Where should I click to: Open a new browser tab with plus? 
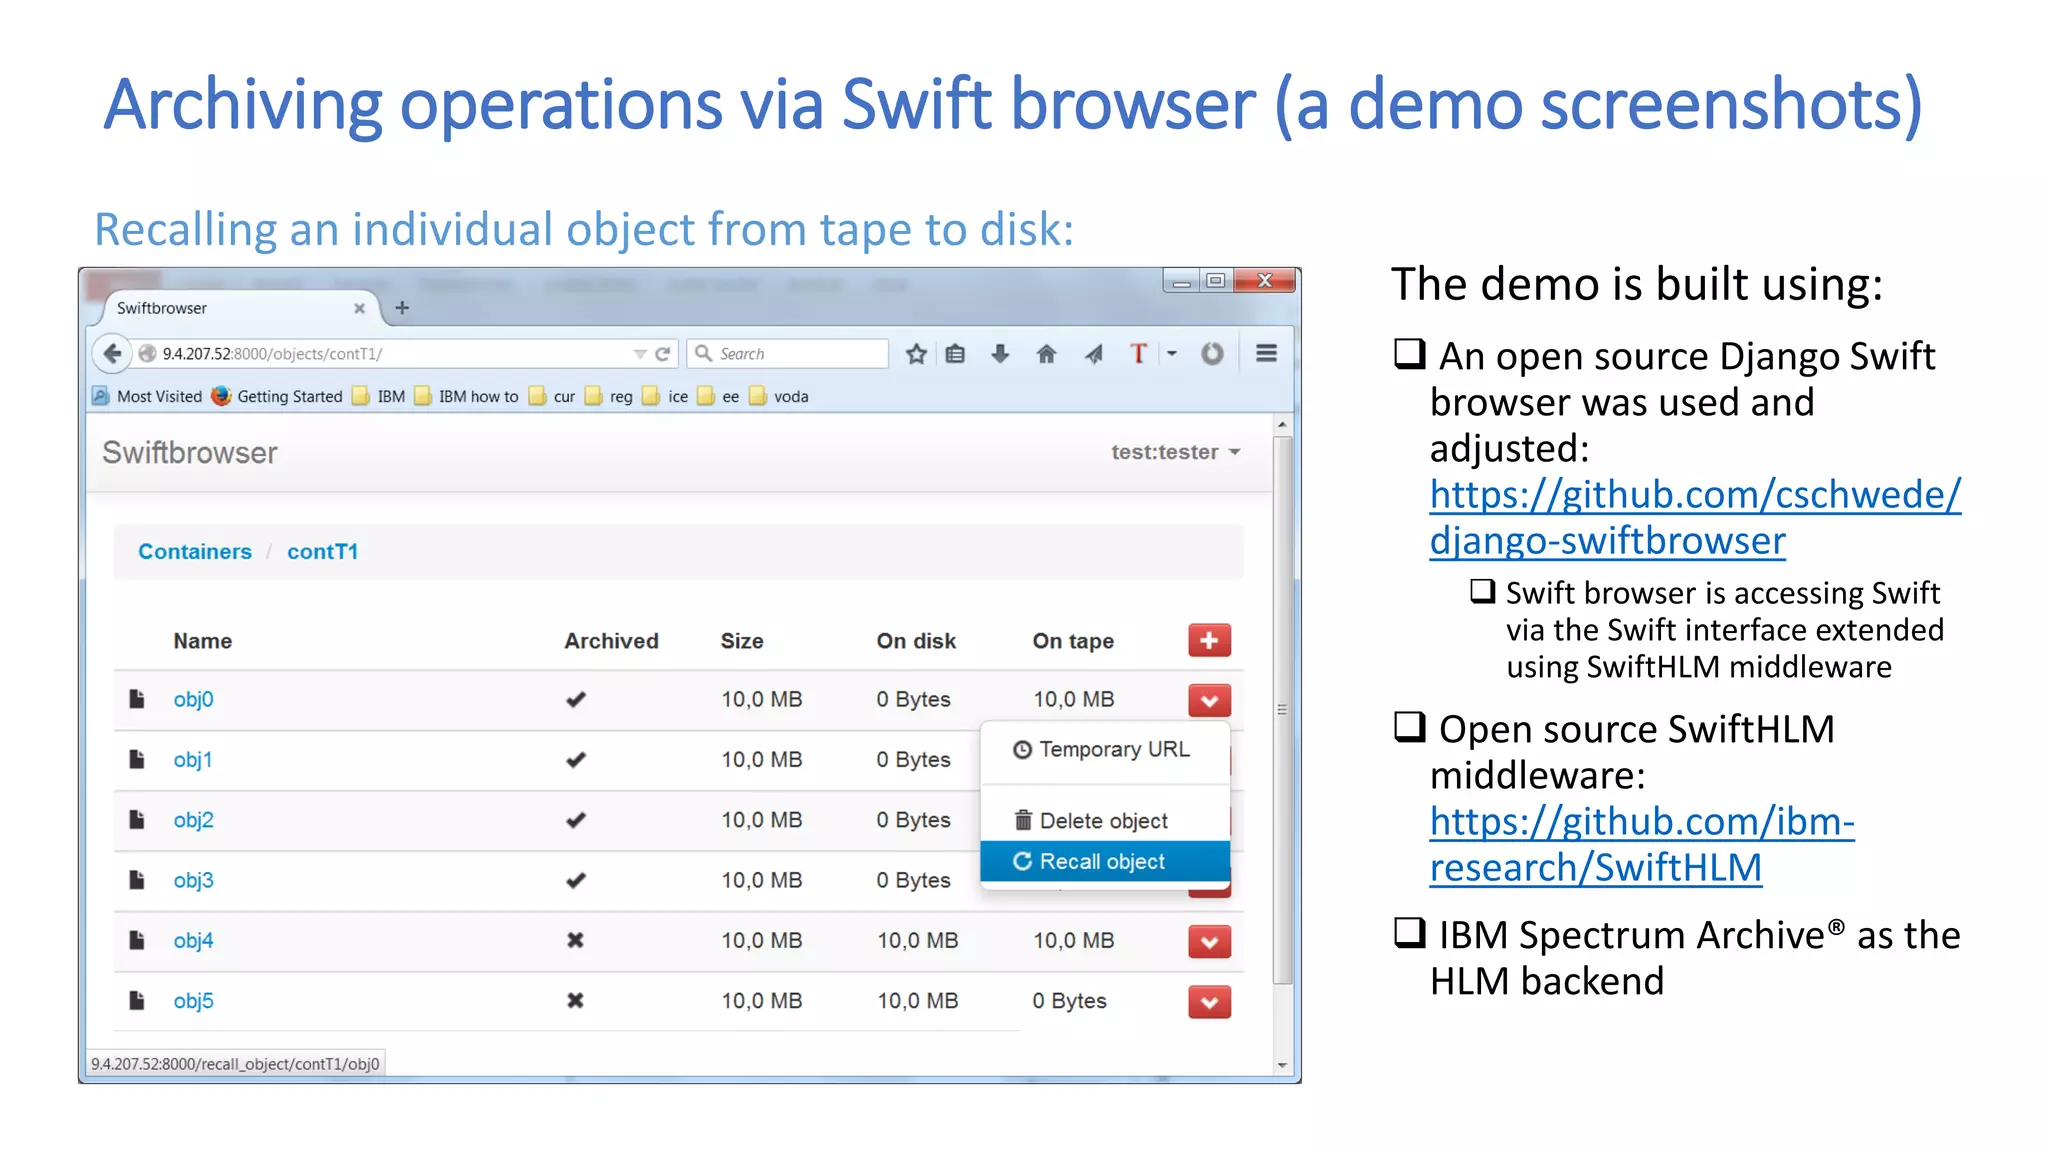pyautogui.click(x=402, y=308)
